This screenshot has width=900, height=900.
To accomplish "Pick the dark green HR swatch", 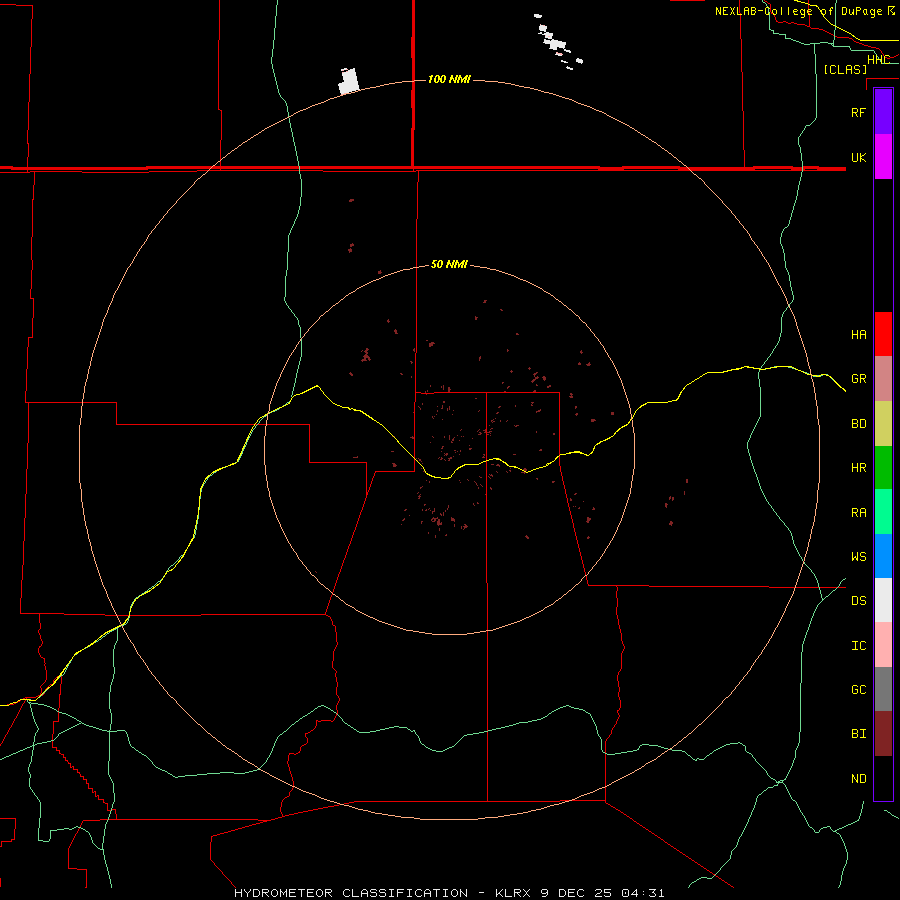I will [883, 468].
